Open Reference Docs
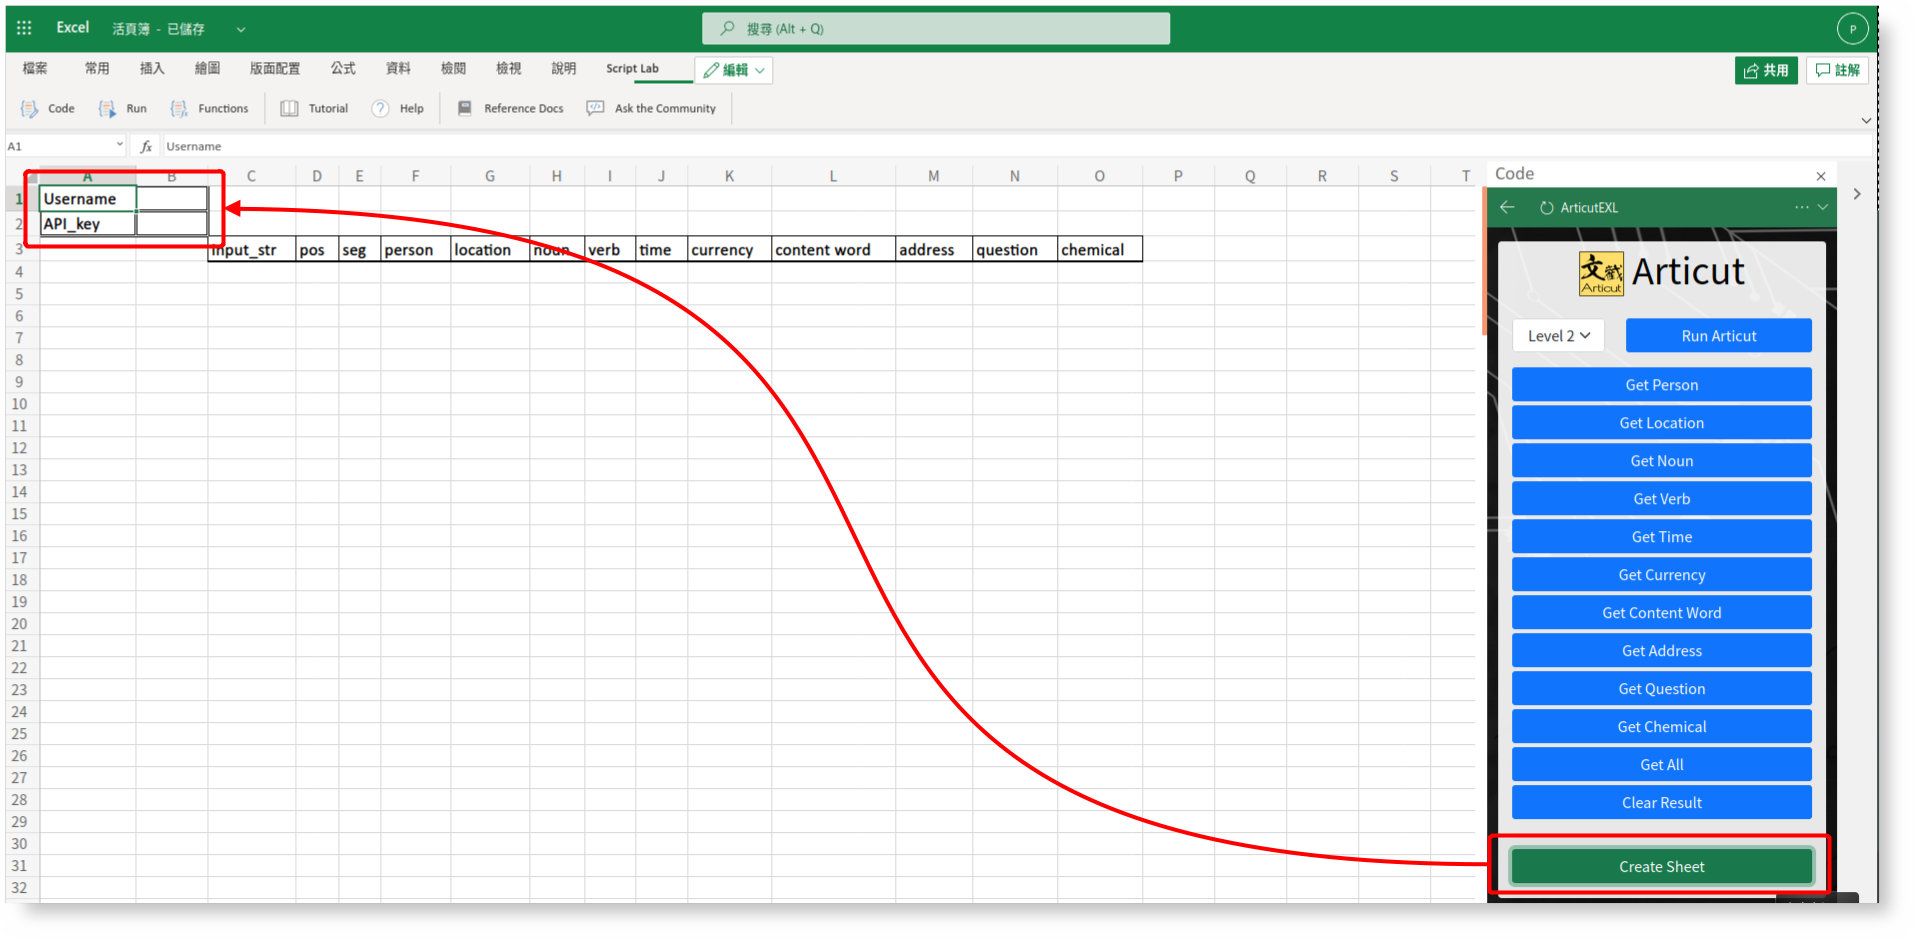 (511, 108)
